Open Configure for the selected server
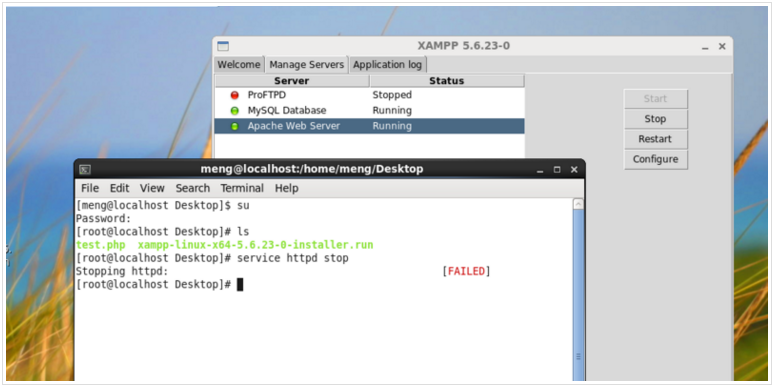The height and width of the screenshot is (385, 772). click(x=655, y=159)
